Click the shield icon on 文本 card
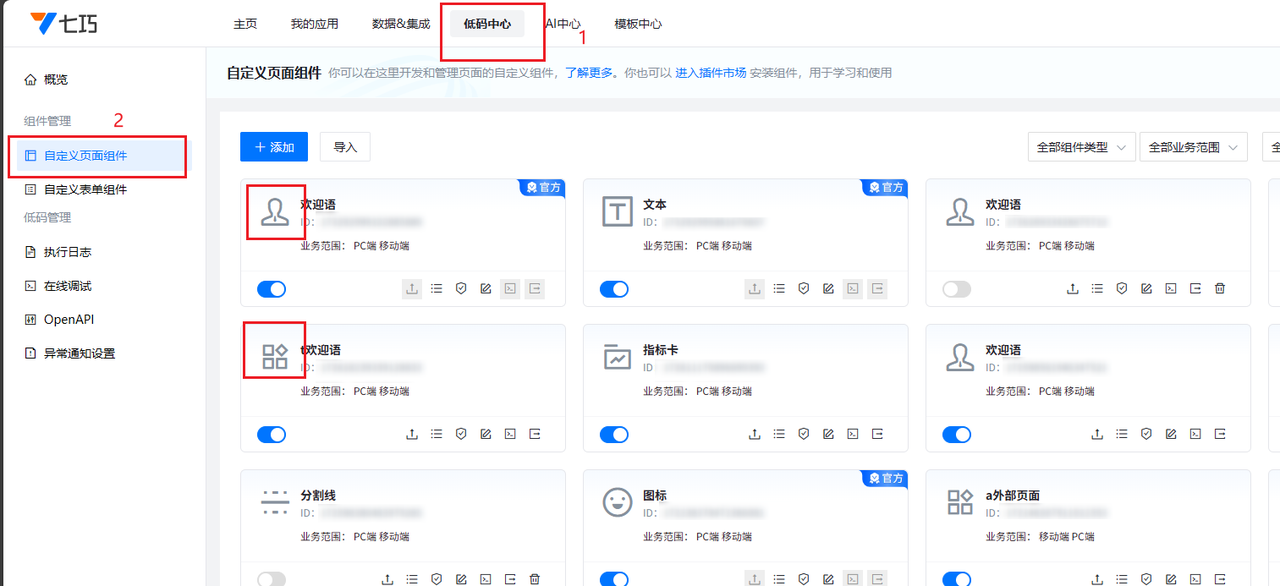The width and height of the screenshot is (1280, 586). pyautogui.click(x=803, y=289)
